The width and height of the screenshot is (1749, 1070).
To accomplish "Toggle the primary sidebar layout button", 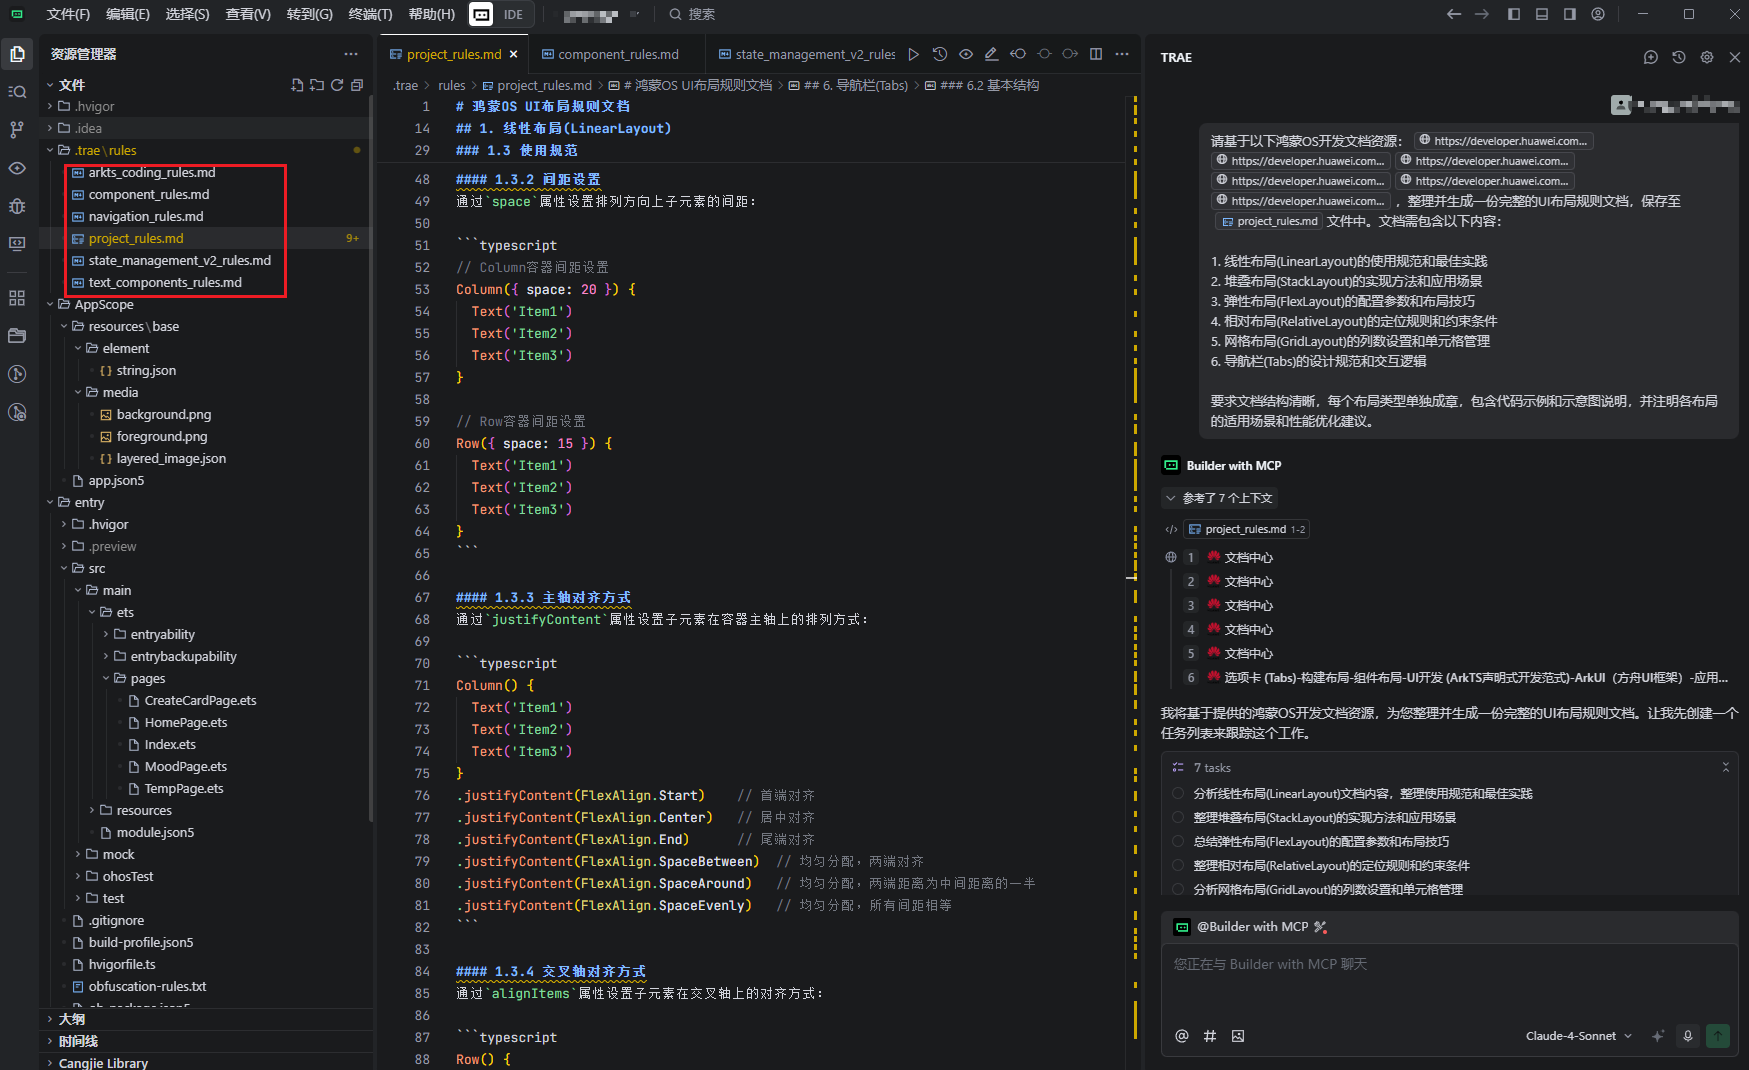I will click(x=1514, y=14).
